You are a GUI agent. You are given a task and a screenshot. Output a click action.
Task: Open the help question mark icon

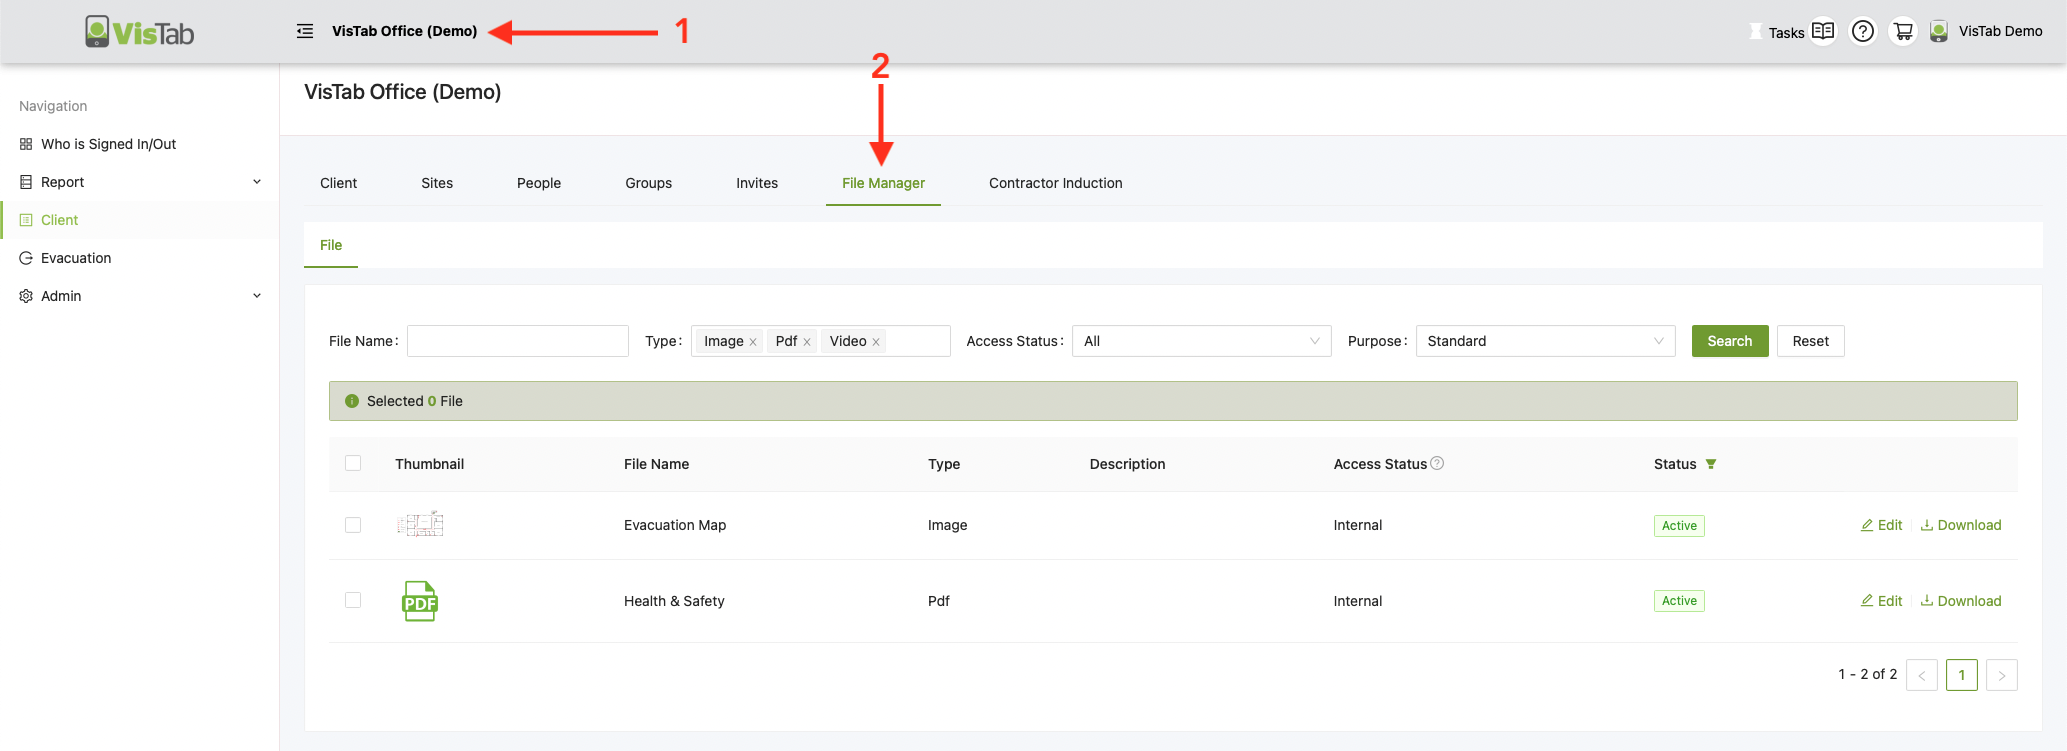tap(1862, 31)
